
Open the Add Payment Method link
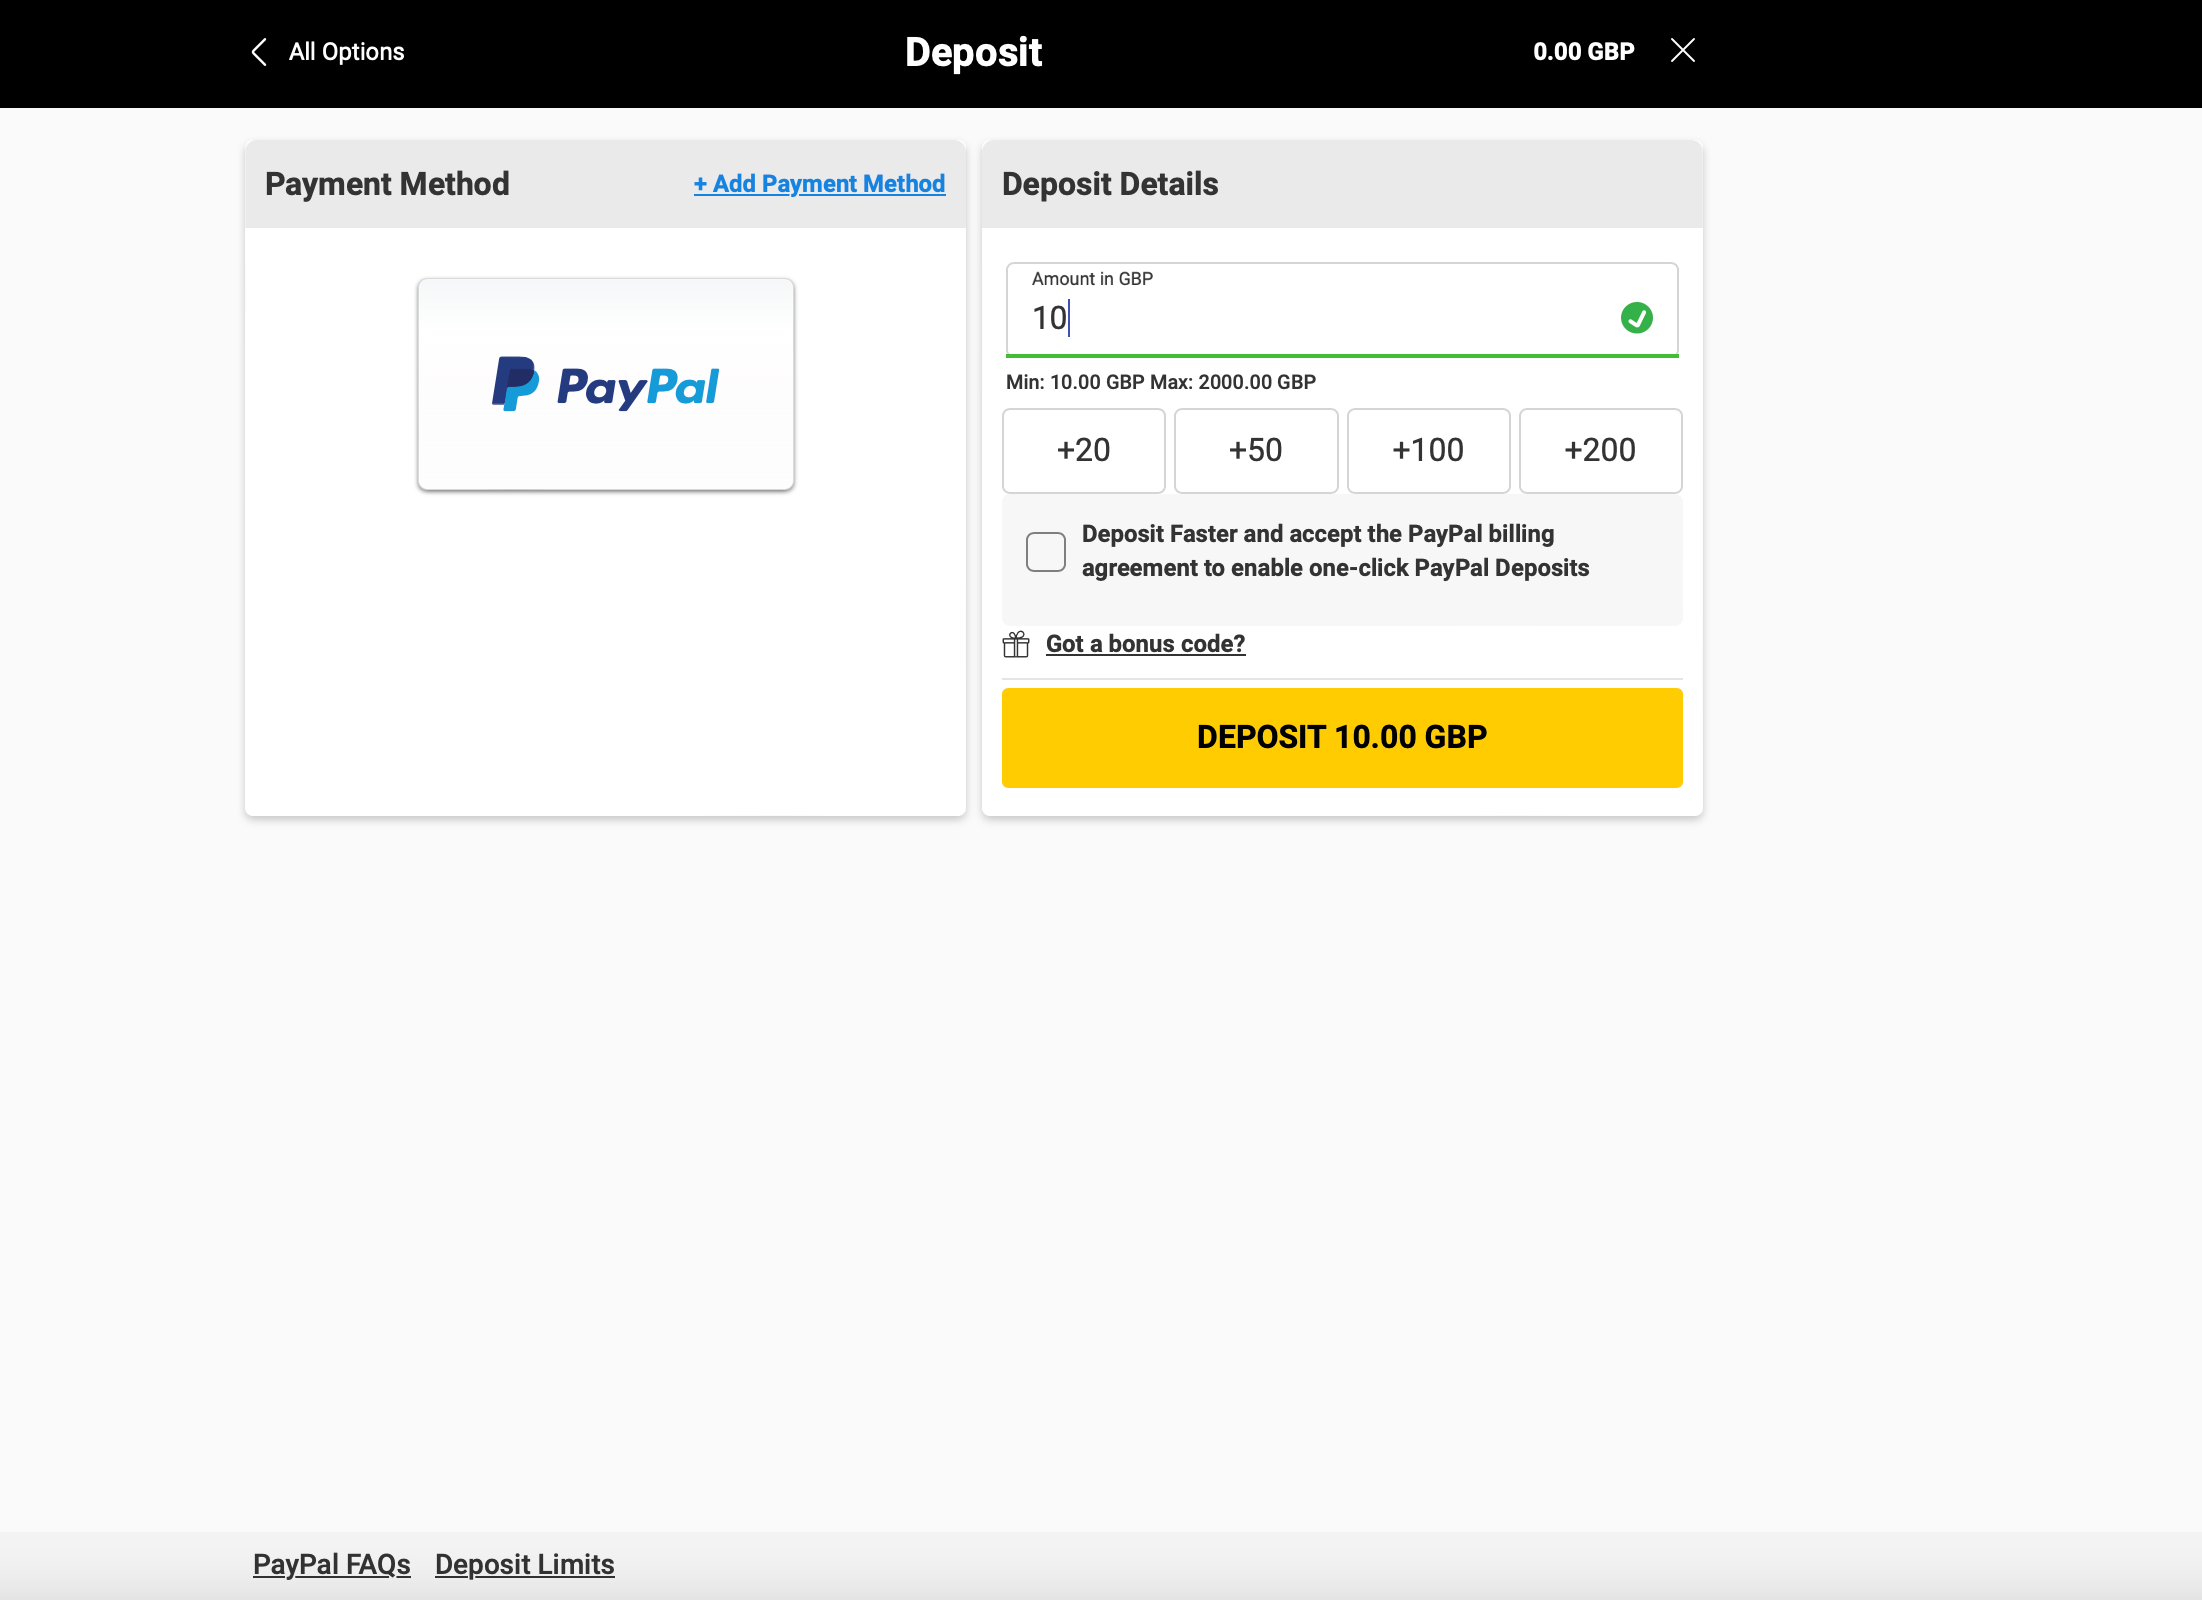pyautogui.click(x=819, y=184)
